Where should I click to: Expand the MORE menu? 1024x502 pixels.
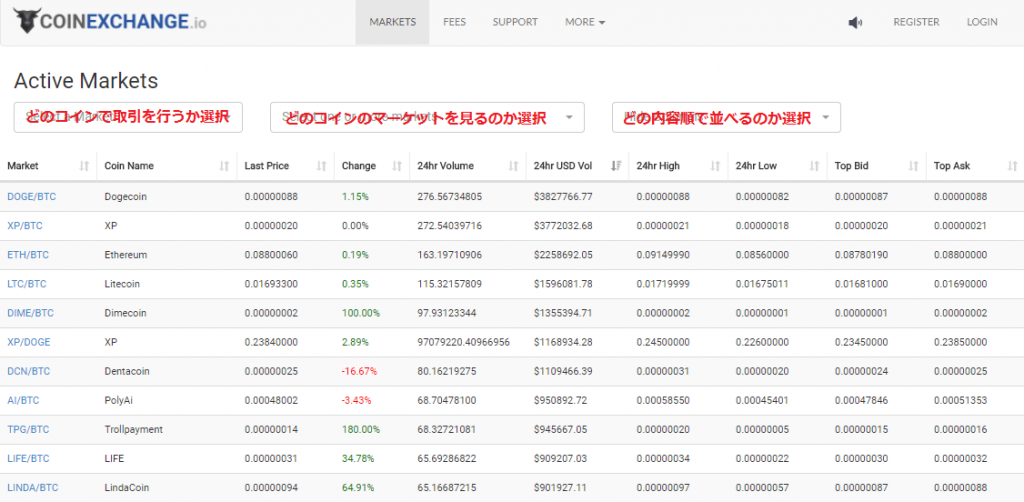point(585,22)
